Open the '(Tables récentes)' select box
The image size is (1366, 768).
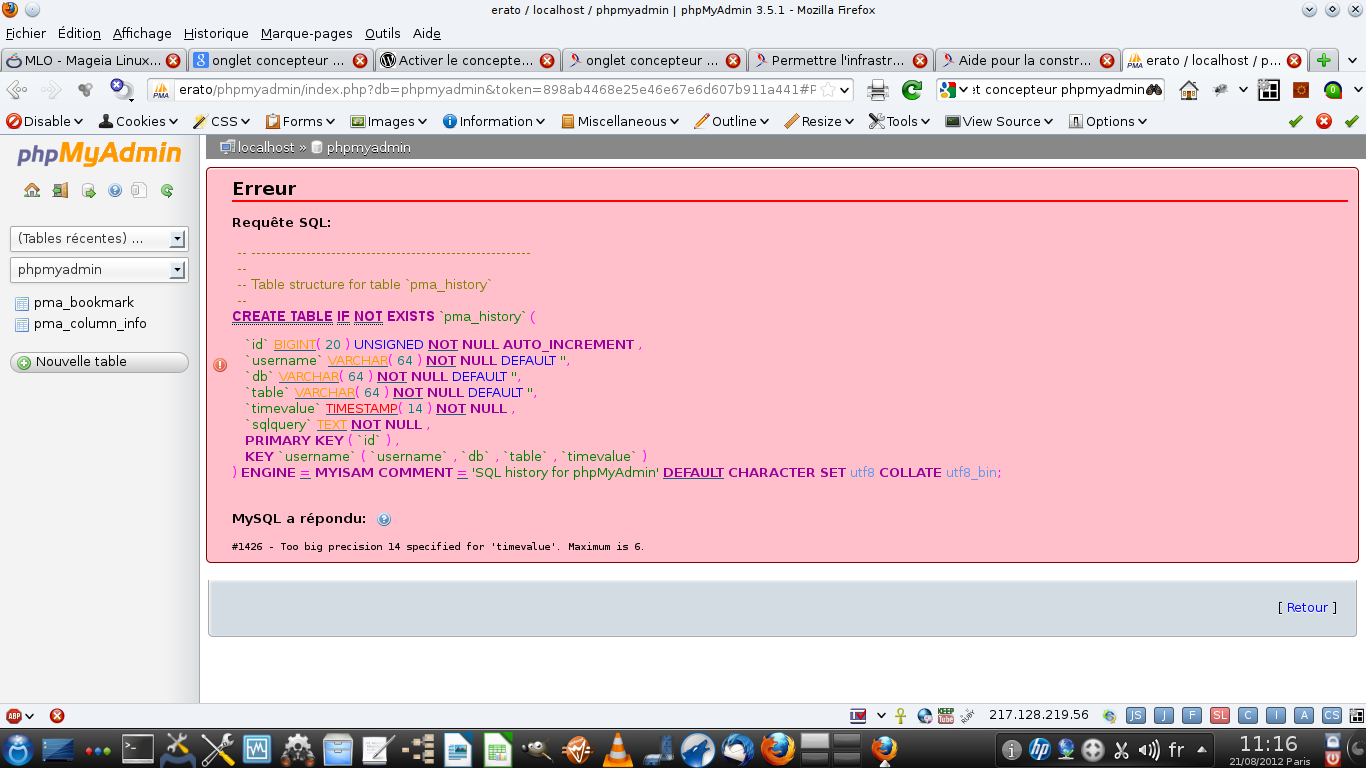(x=98, y=239)
